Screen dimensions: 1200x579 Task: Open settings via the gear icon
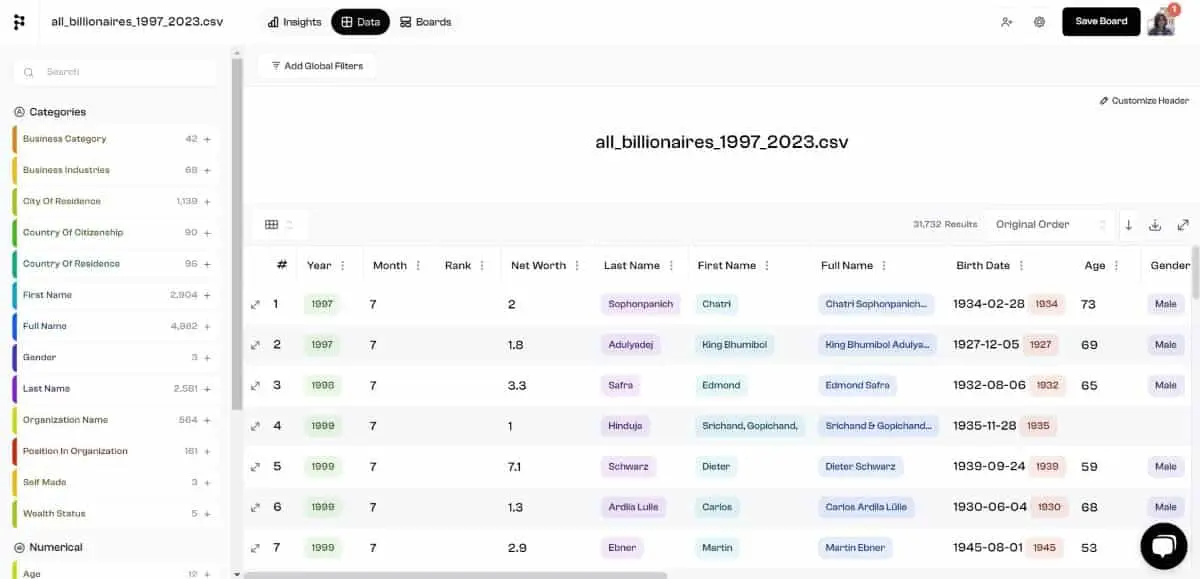pyautogui.click(x=1038, y=21)
